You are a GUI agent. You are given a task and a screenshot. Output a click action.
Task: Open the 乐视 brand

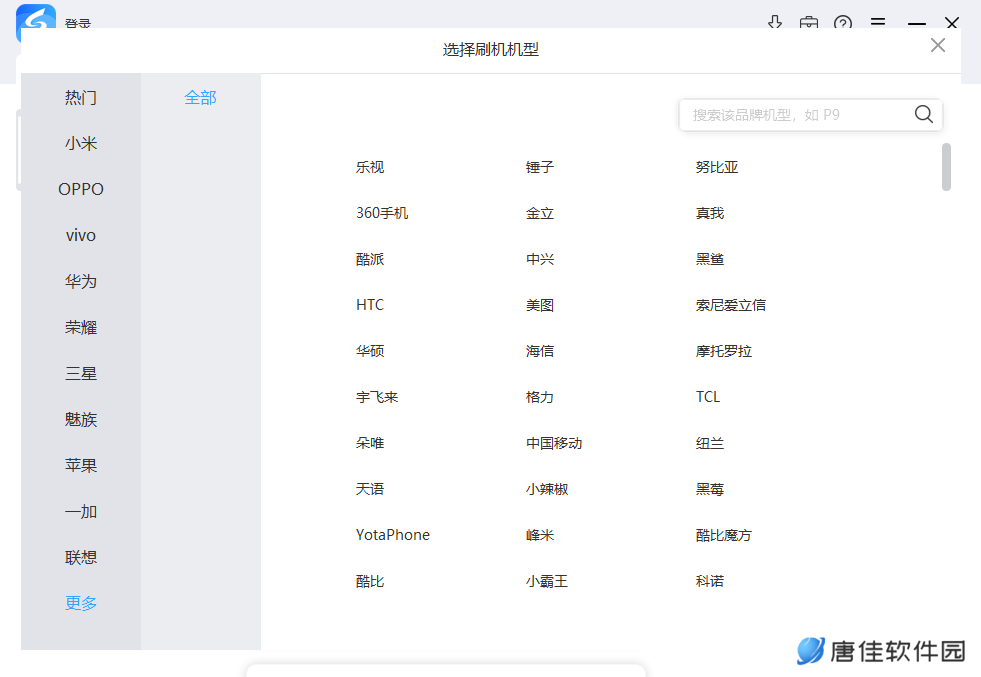(370, 167)
